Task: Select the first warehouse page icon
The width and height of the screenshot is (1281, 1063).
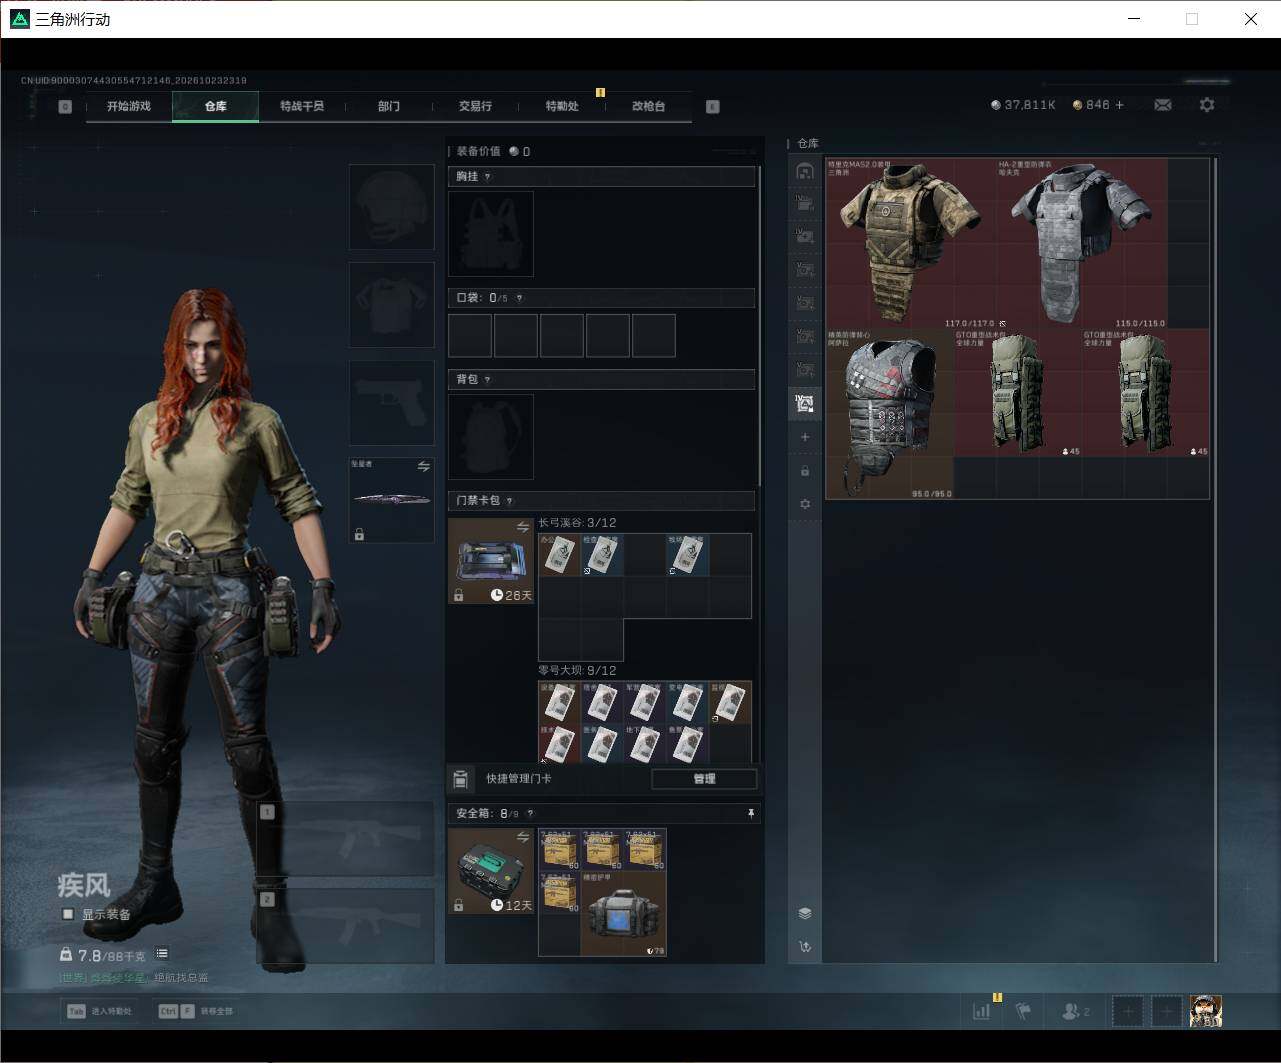Action: click(x=805, y=171)
